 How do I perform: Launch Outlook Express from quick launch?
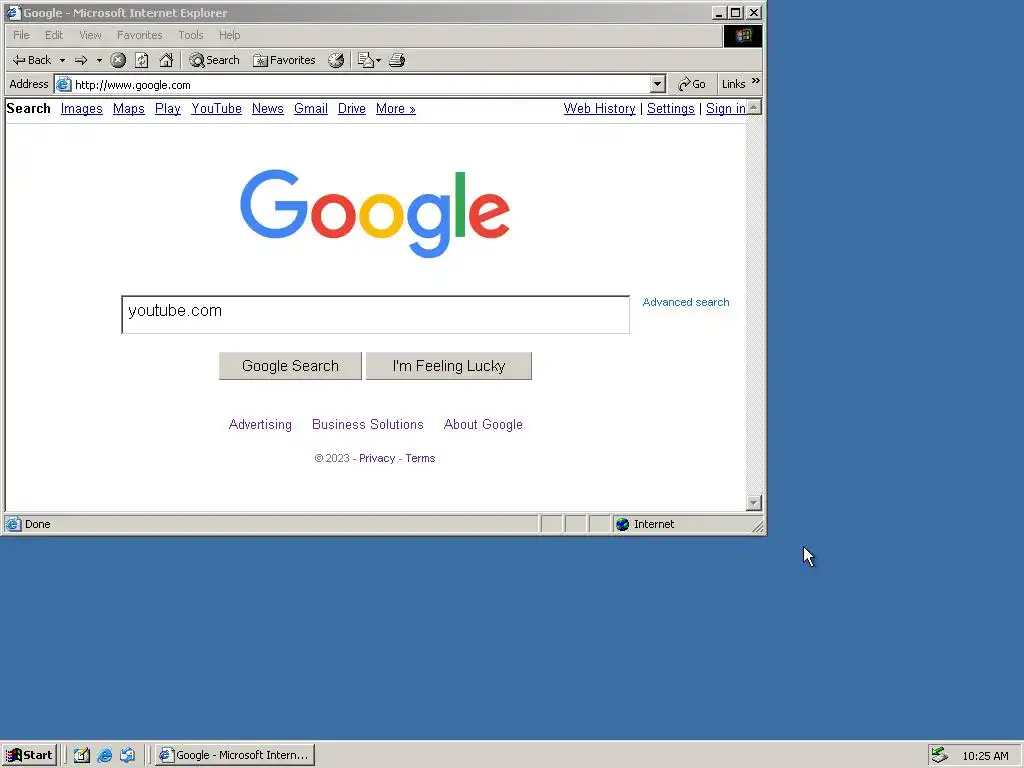(127, 755)
